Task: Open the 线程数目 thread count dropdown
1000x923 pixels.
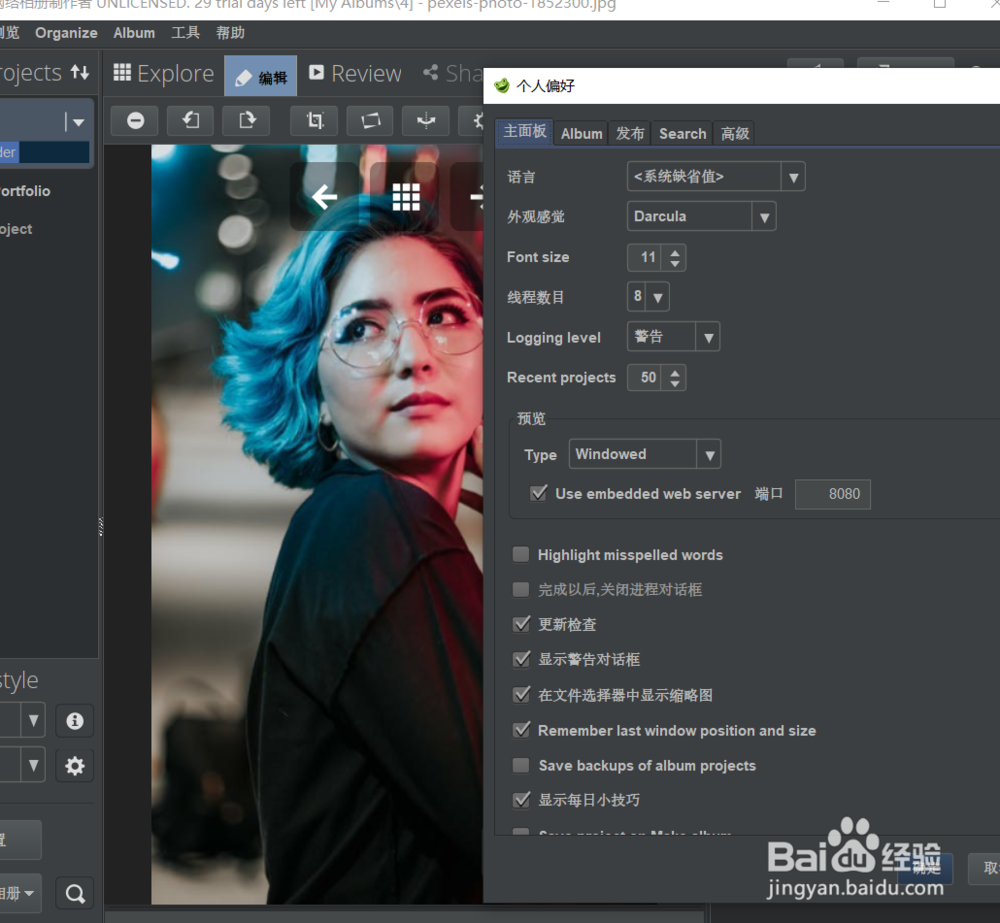Action: [648, 297]
